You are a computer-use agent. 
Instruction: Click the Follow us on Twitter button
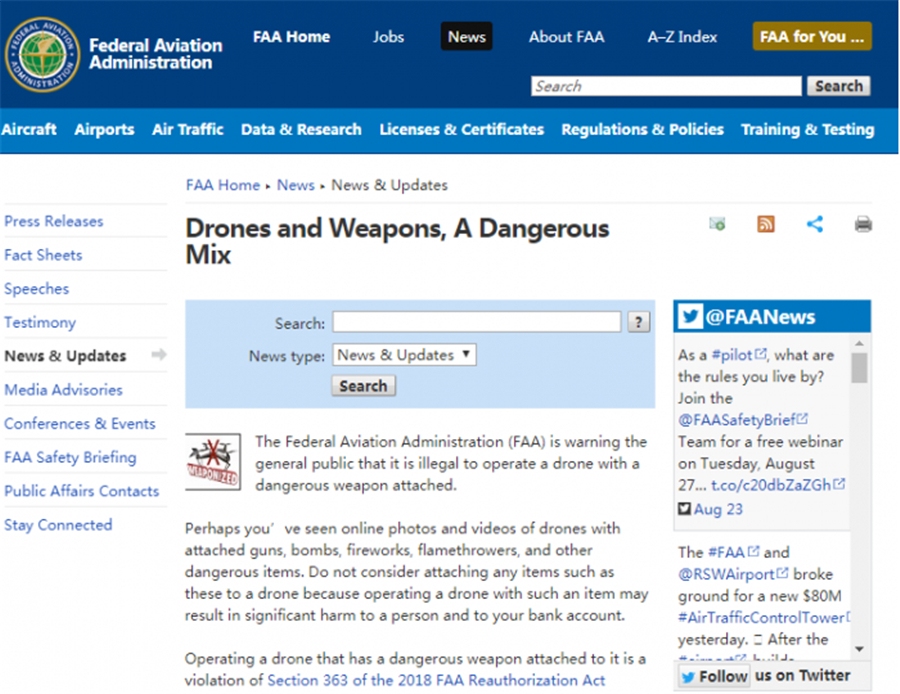(714, 676)
